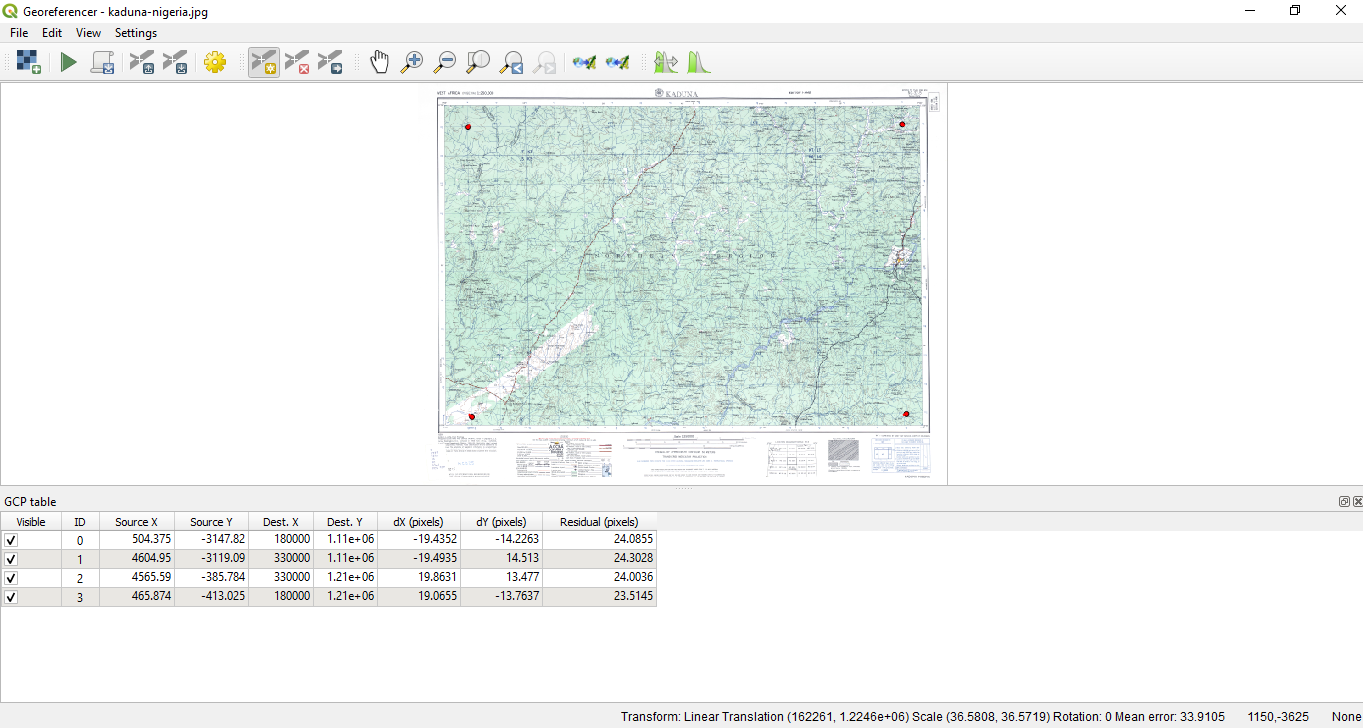Close the GCP table panel
The image size is (1363, 728).
[x=1357, y=501]
